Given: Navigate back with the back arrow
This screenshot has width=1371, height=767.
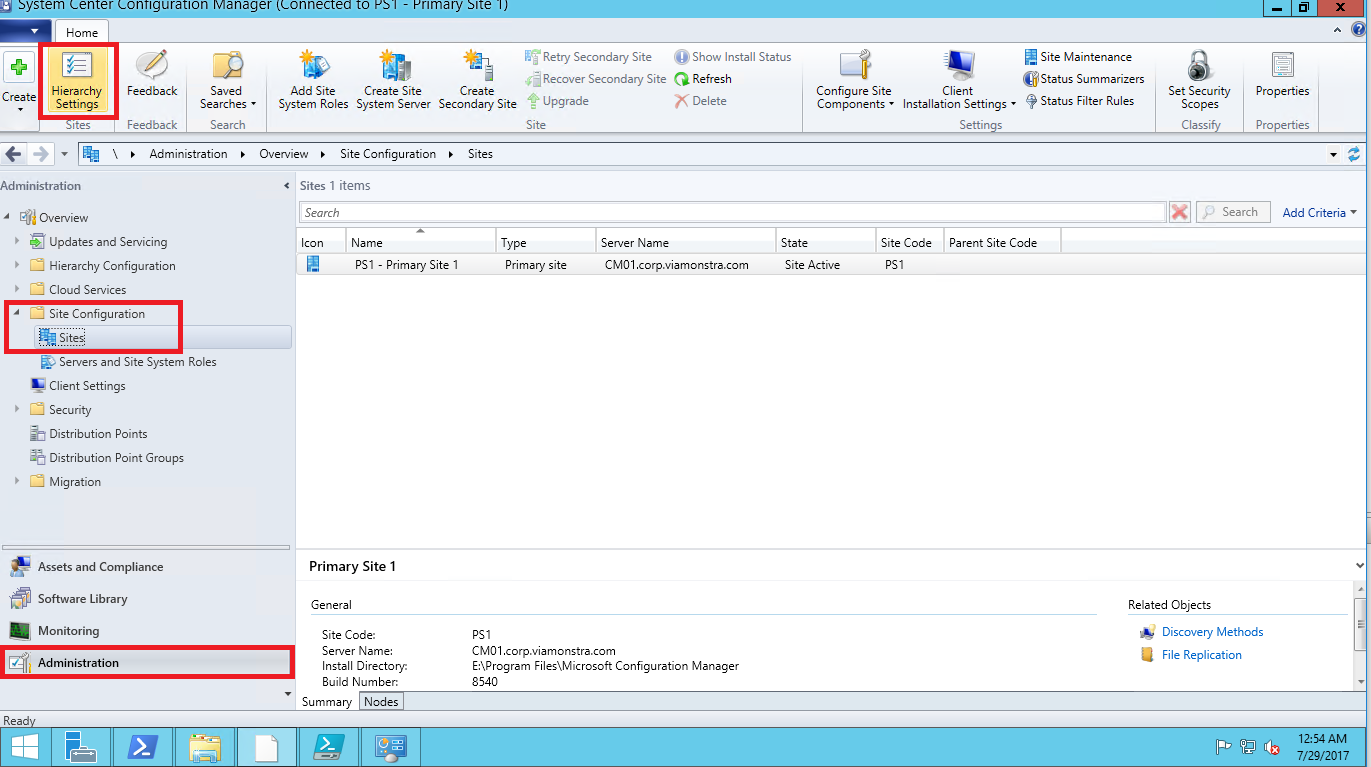Looking at the screenshot, I should [x=15, y=154].
